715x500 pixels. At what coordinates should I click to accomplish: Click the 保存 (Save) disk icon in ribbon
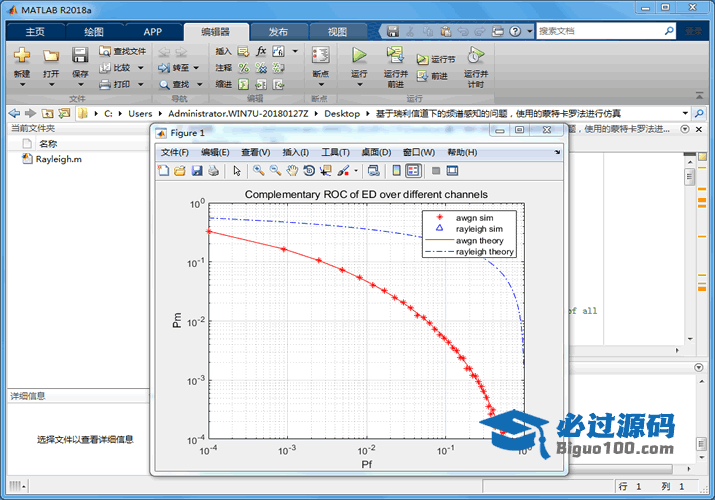click(80, 55)
